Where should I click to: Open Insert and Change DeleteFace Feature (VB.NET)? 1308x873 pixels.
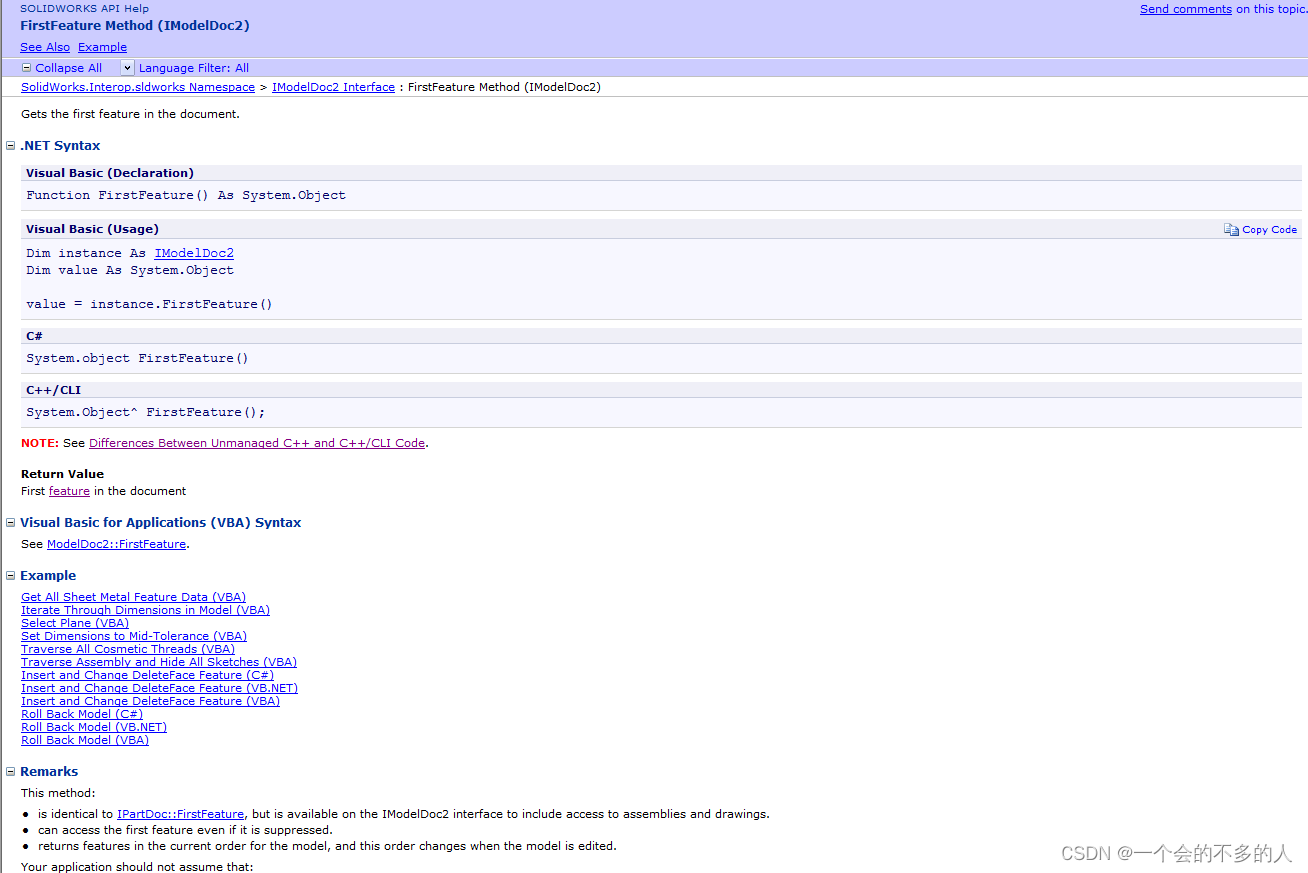click(x=159, y=688)
